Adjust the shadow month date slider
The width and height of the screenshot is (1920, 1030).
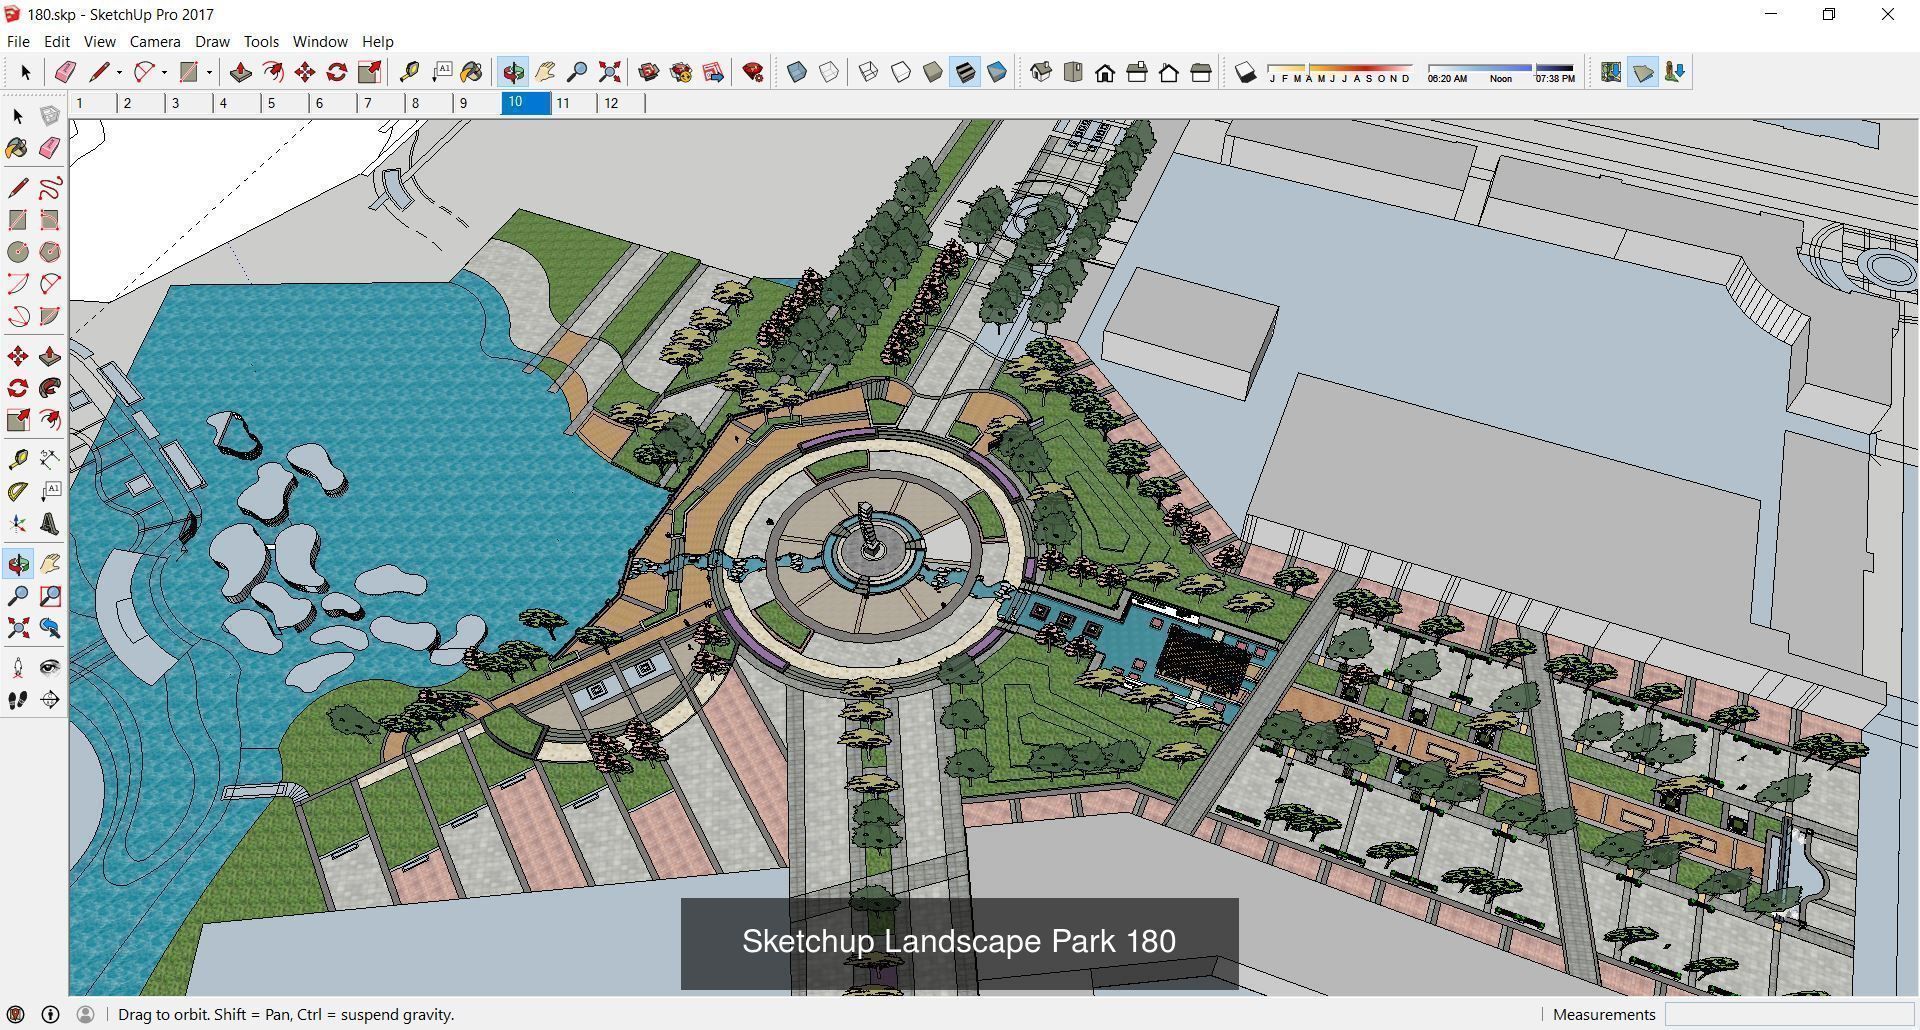1340,72
